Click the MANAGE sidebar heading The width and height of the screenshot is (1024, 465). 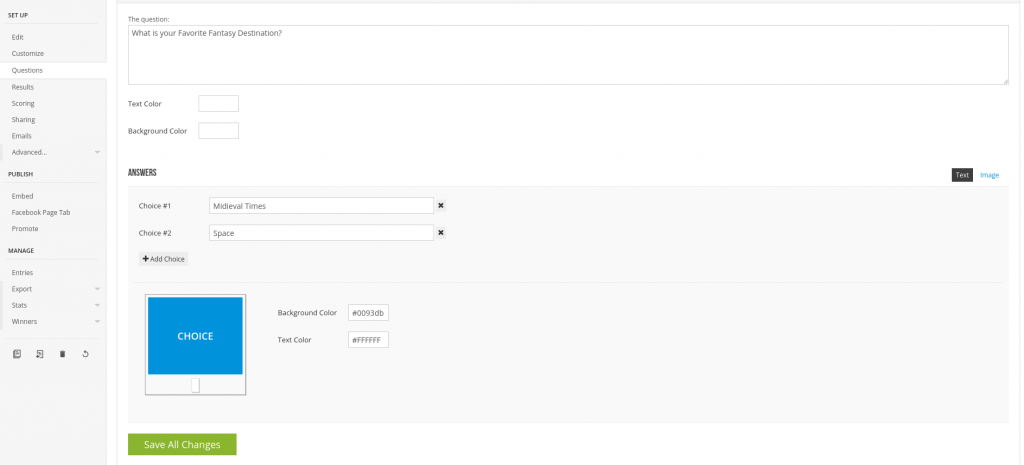21,251
